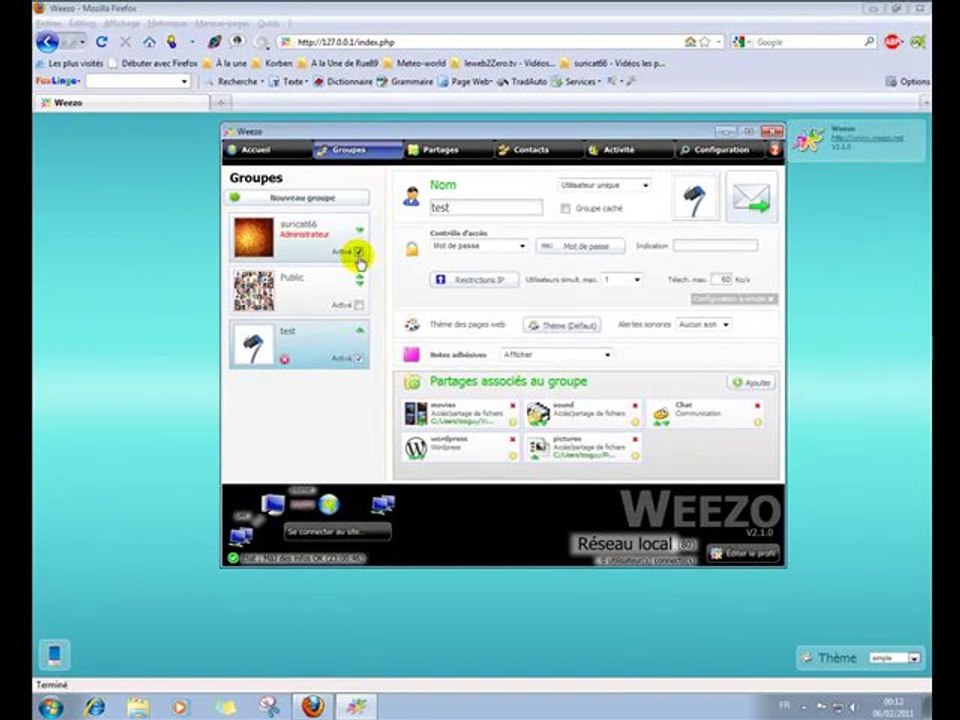This screenshot has height=720, width=960.
Task: Click the globe internet icon in network diagram
Action: 329,504
